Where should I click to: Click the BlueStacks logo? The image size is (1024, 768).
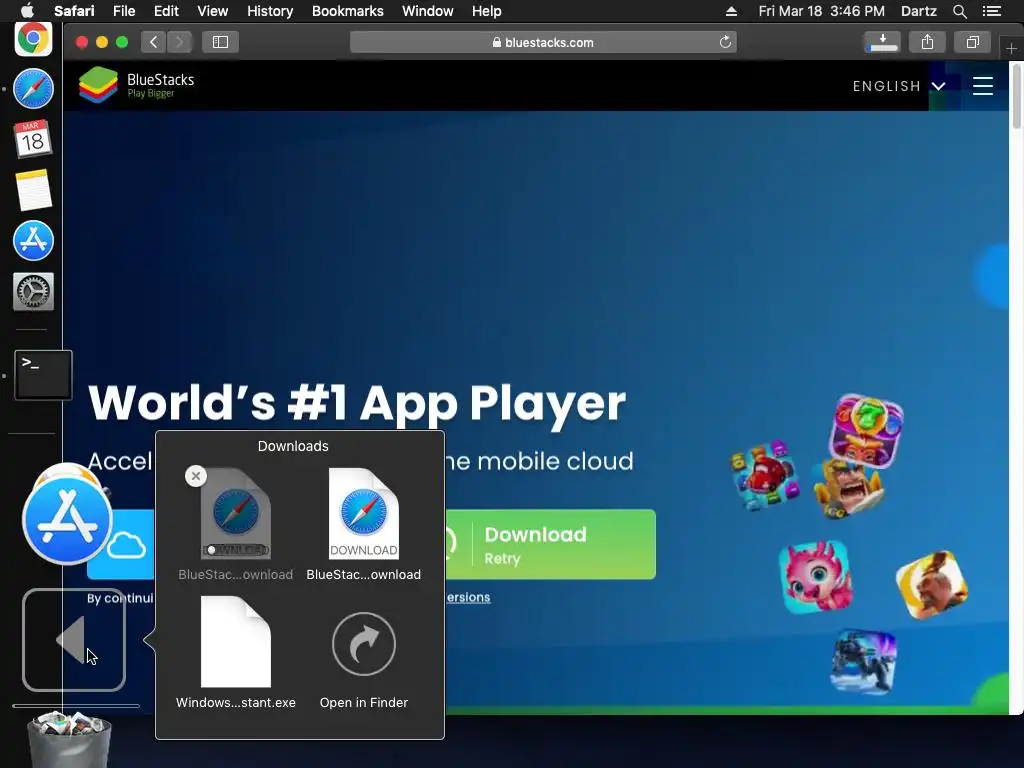[x=136, y=85]
